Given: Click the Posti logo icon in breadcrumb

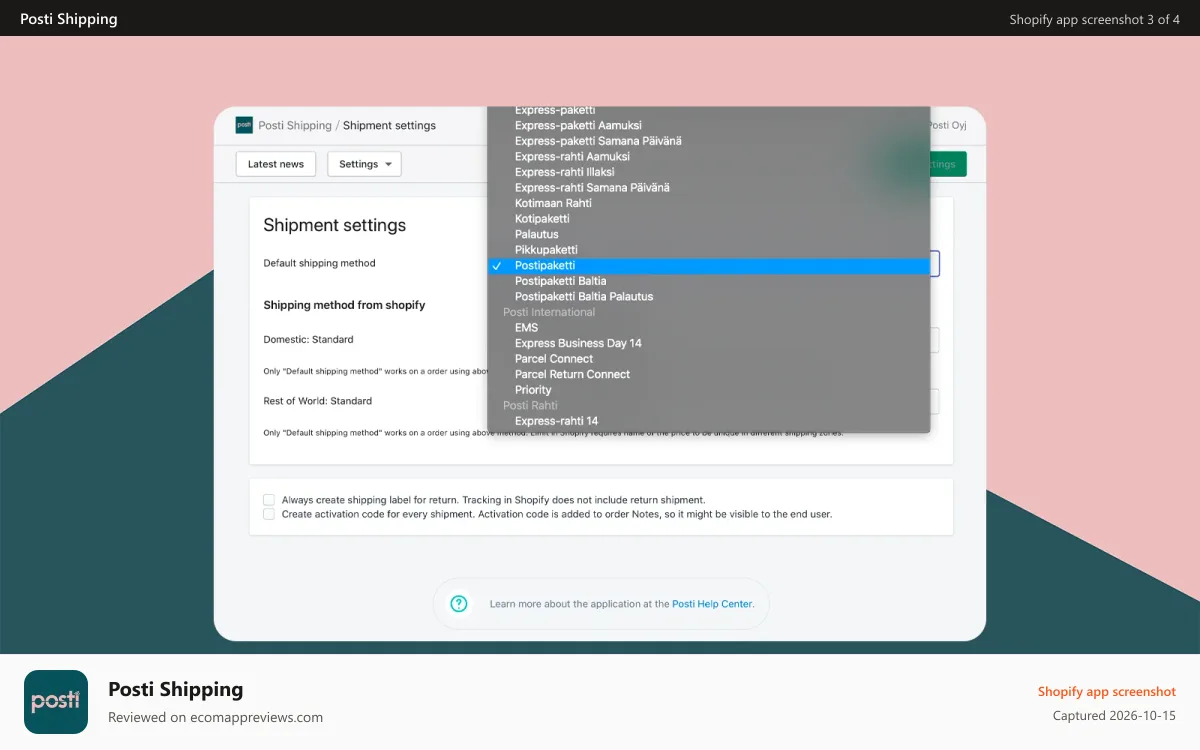Looking at the screenshot, I should pyautogui.click(x=244, y=125).
